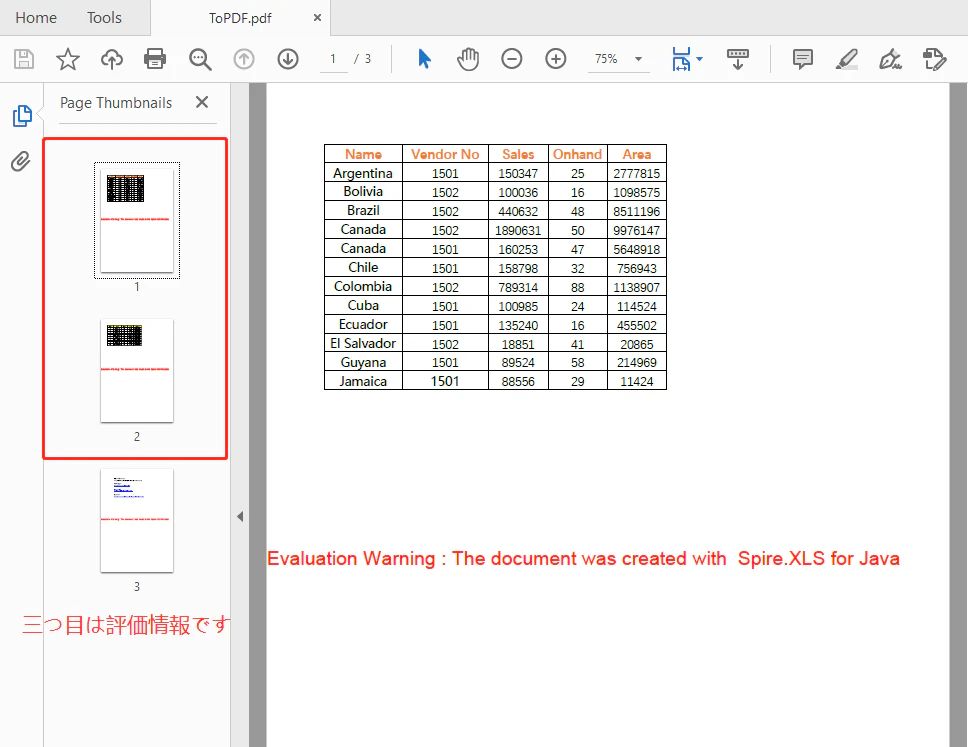This screenshot has width=968, height=747.
Task: Click the area value 2777815
Action: (x=636, y=173)
